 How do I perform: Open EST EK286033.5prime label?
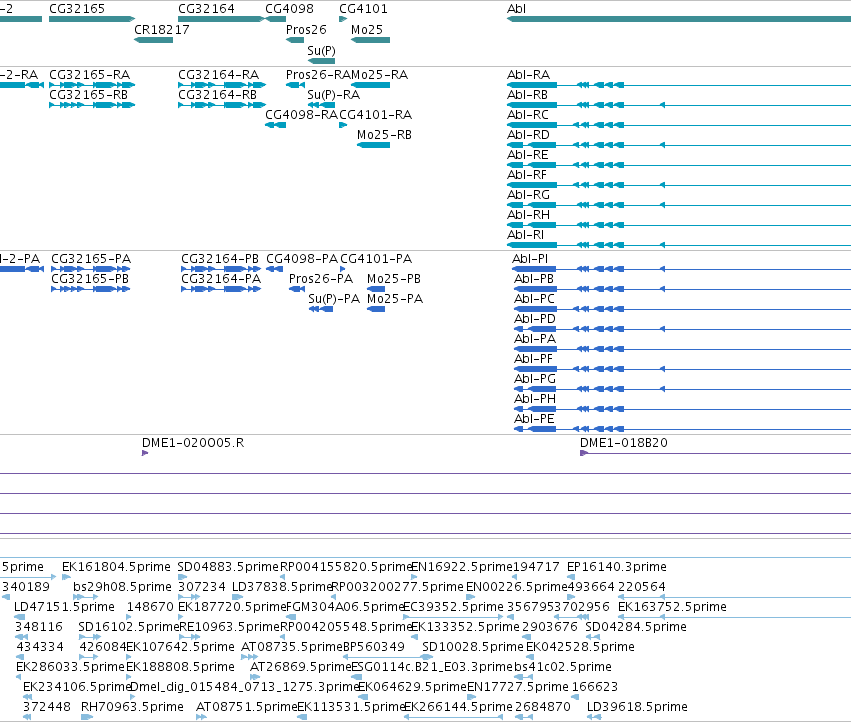click(x=71, y=667)
